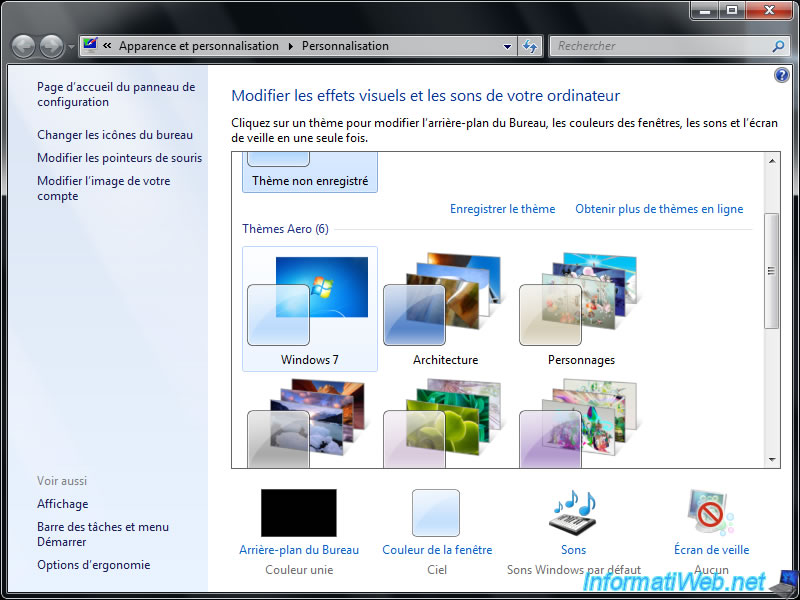Minimize the Personnalisation window
800x600 pixels.
click(705, 10)
